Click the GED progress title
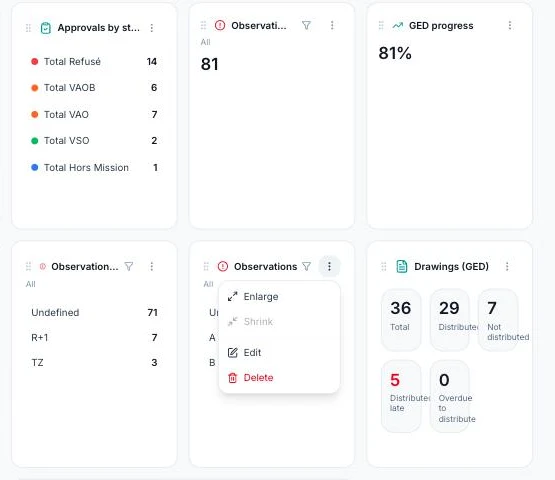Image resolution: width=555 pixels, height=480 pixels. (441, 25)
